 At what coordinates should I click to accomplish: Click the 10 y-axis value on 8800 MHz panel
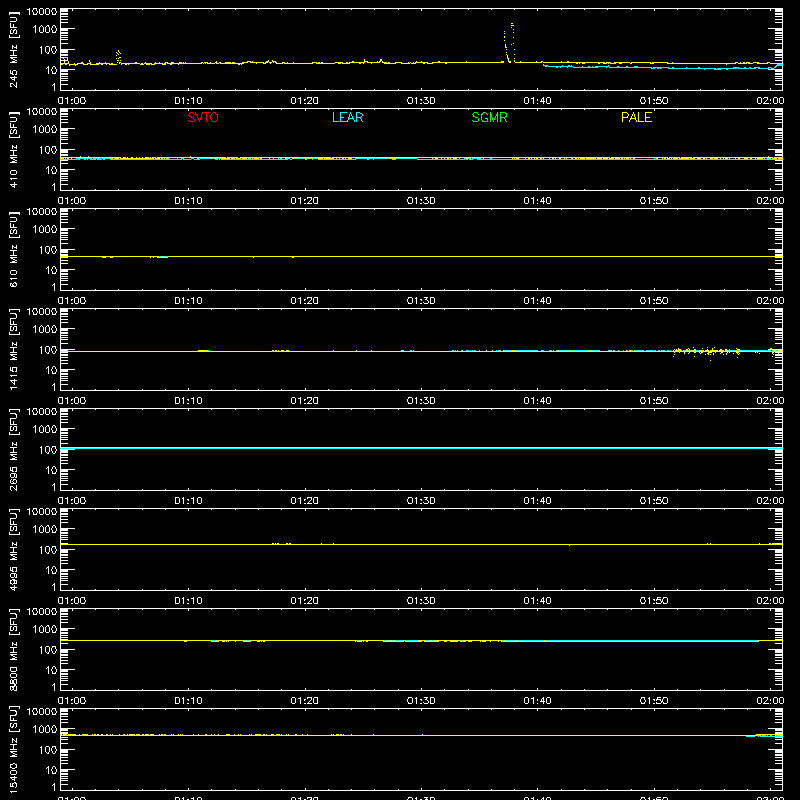[51, 670]
